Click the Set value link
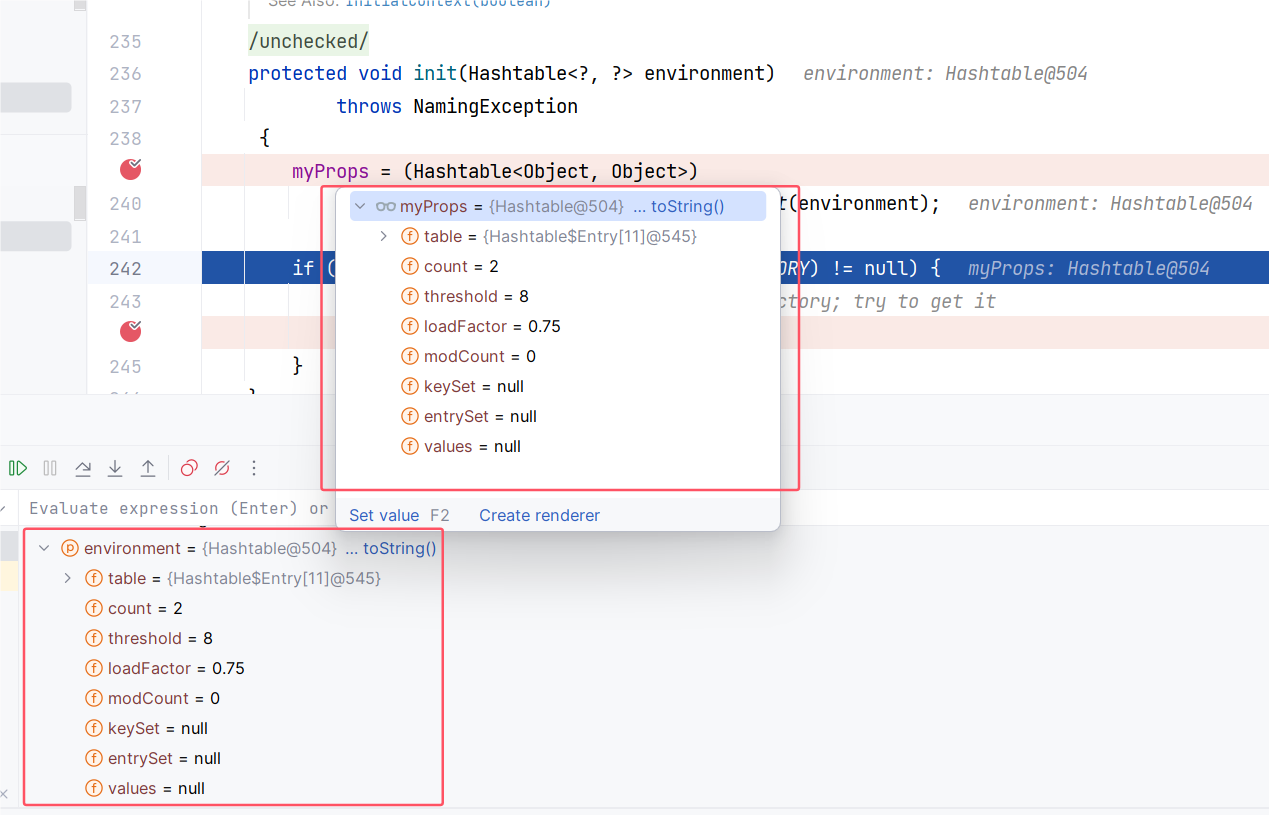 pos(384,516)
